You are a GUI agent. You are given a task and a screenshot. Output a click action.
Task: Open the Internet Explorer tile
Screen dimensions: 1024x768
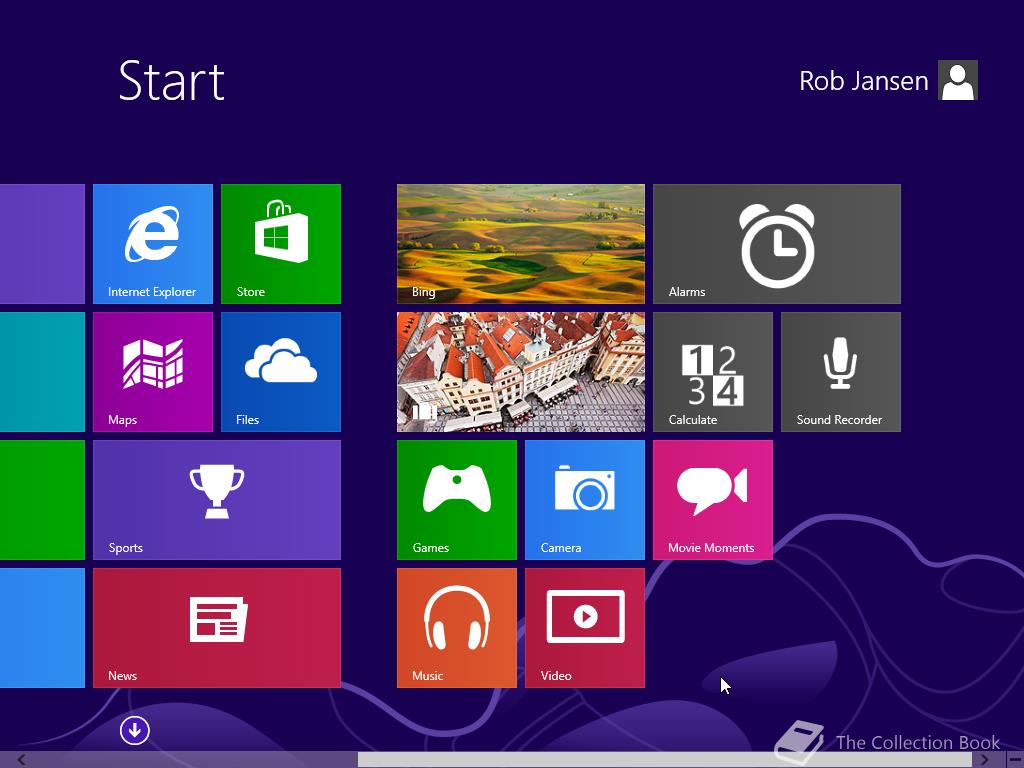pos(153,244)
